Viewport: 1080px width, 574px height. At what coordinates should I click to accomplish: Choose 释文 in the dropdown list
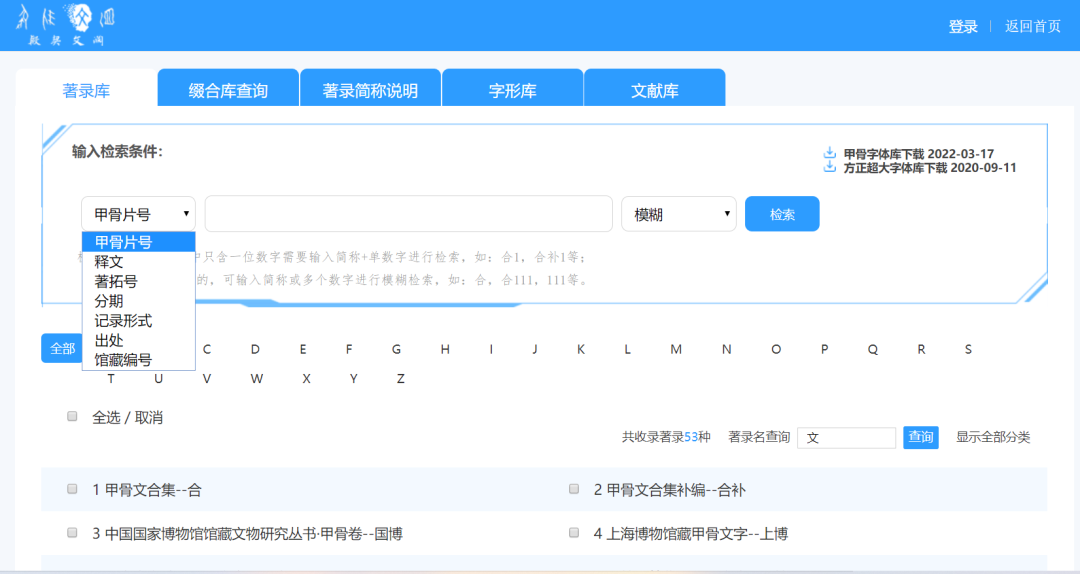pos(138,262)
